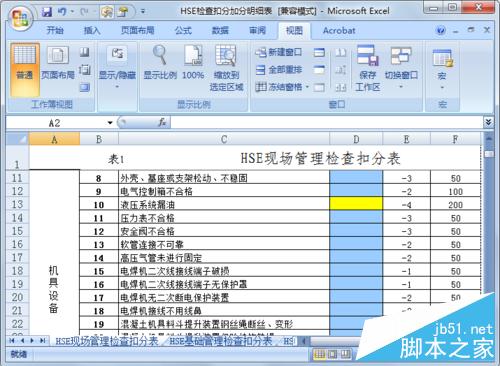Image resolution: width=500 pixels, height=366 pixels.
Task: Click the custom views icon
Action: 85,70
